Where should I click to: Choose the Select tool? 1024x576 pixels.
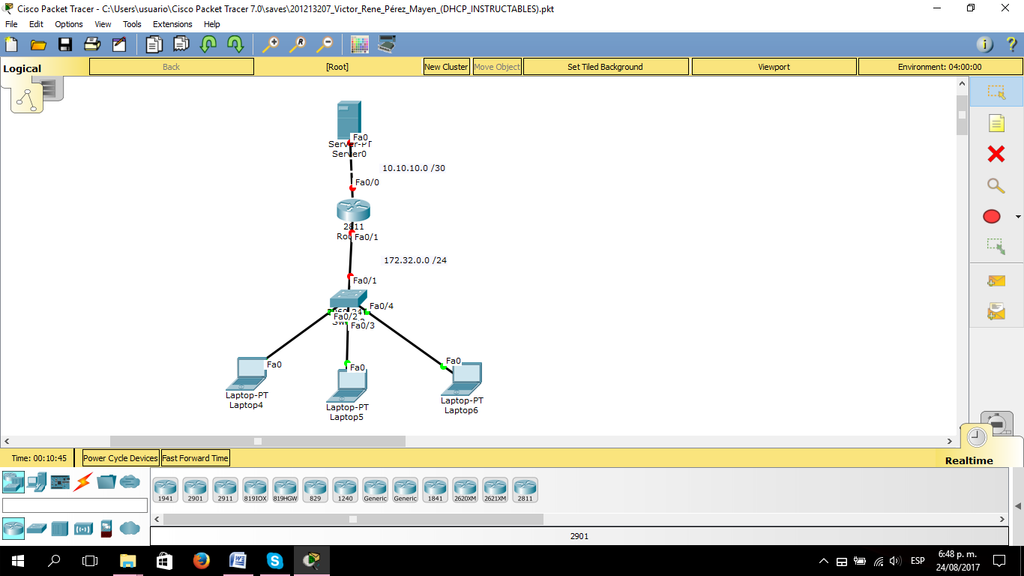(x=996, y=92)
